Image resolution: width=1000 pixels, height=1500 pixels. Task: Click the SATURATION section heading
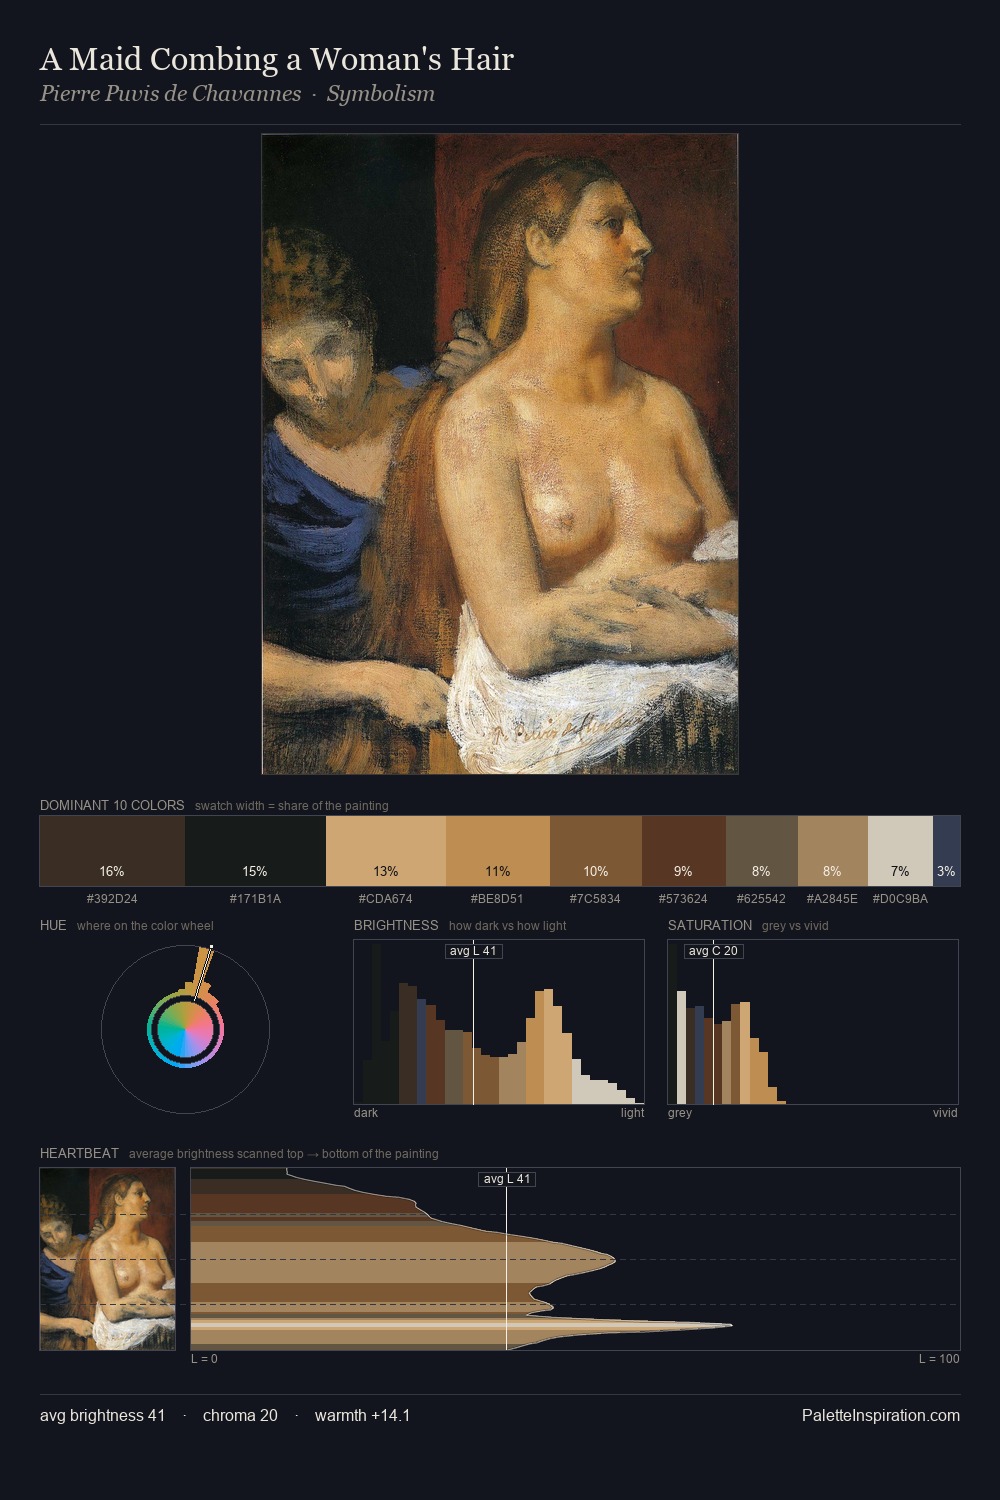pyautogui.click(x=710, y=925)
